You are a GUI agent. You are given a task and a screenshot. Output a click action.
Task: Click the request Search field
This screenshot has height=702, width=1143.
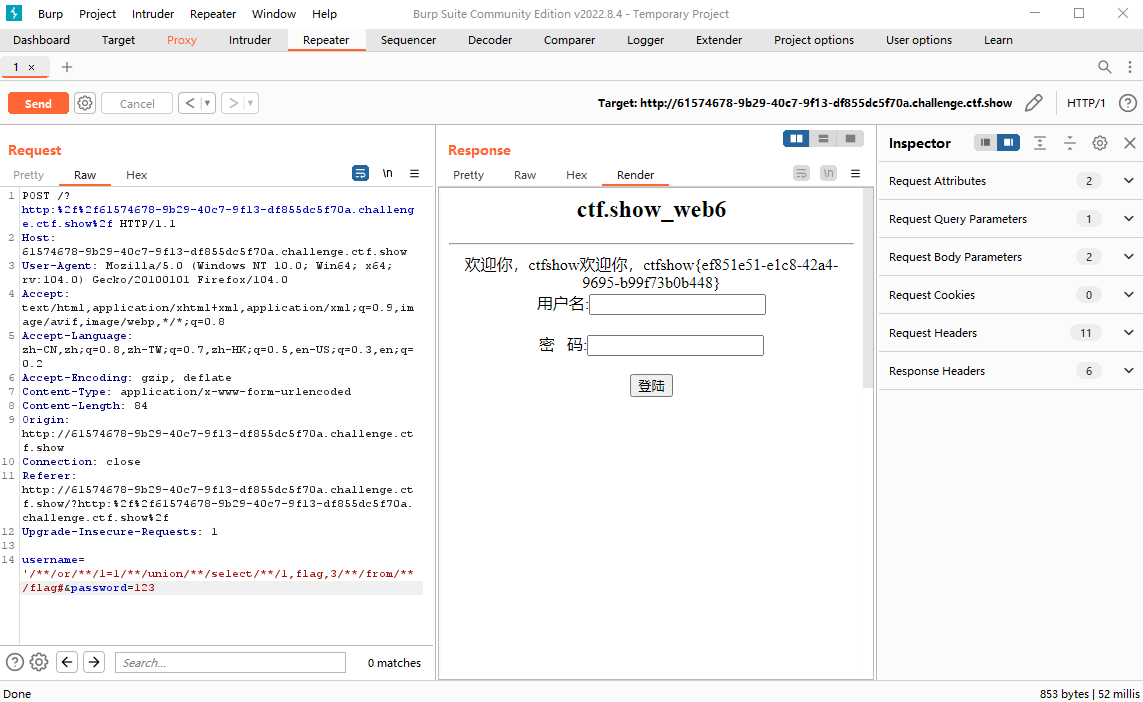coord(230,663)
